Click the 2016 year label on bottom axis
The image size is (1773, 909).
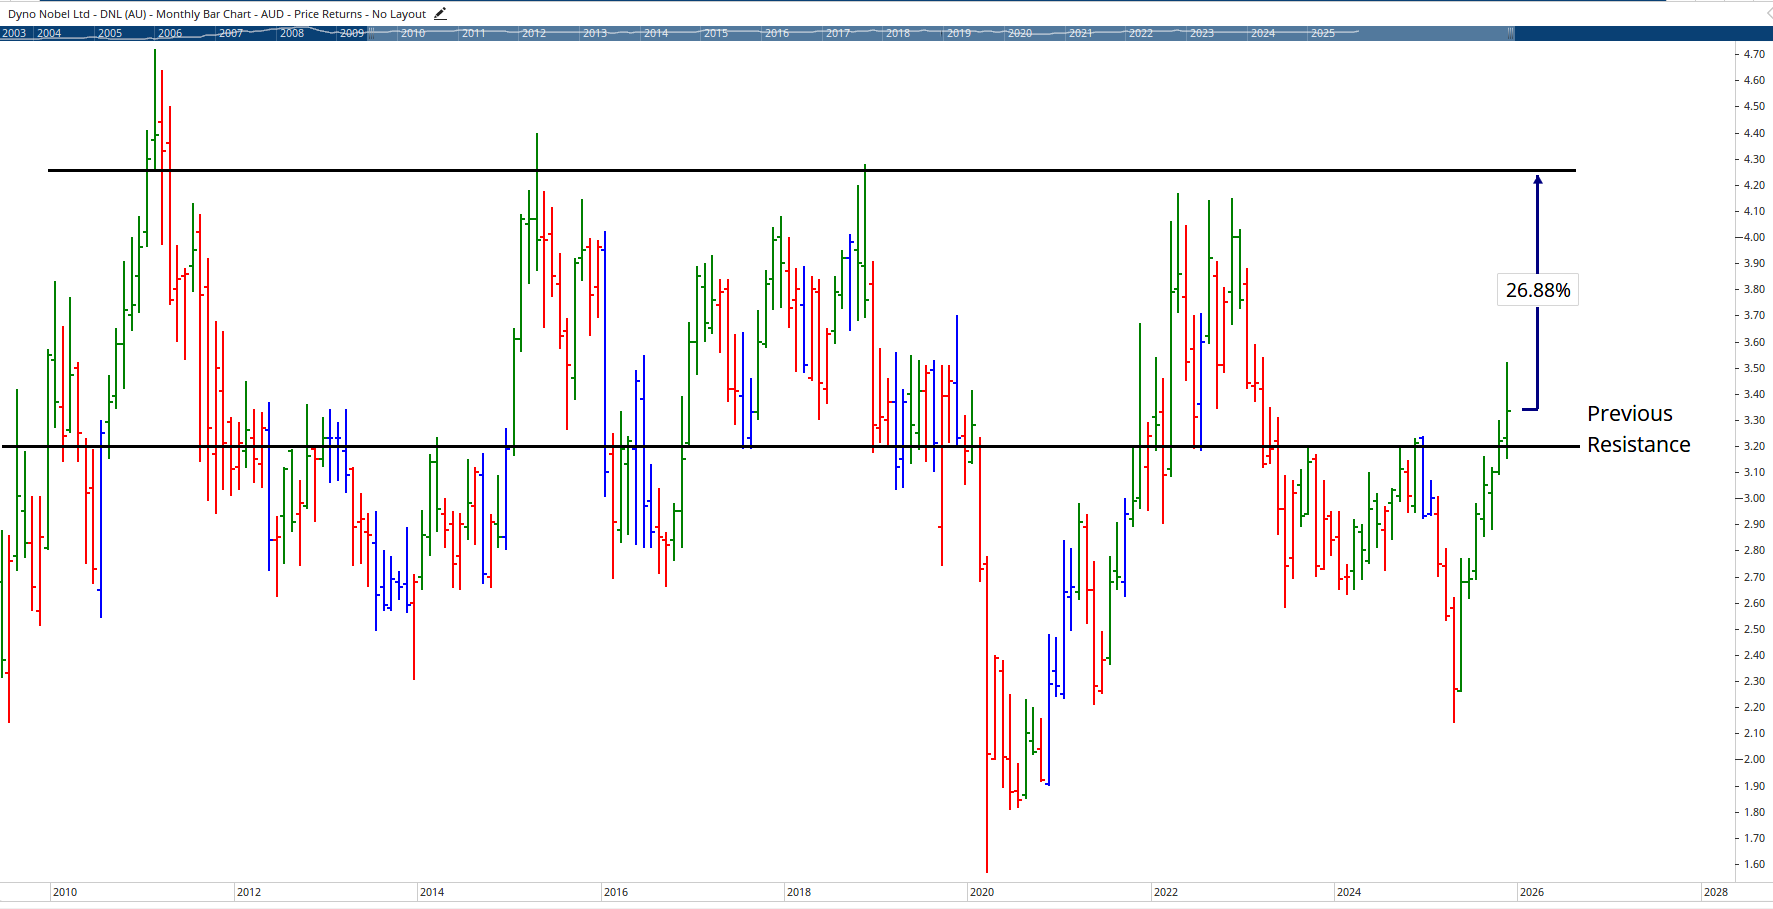617,891
